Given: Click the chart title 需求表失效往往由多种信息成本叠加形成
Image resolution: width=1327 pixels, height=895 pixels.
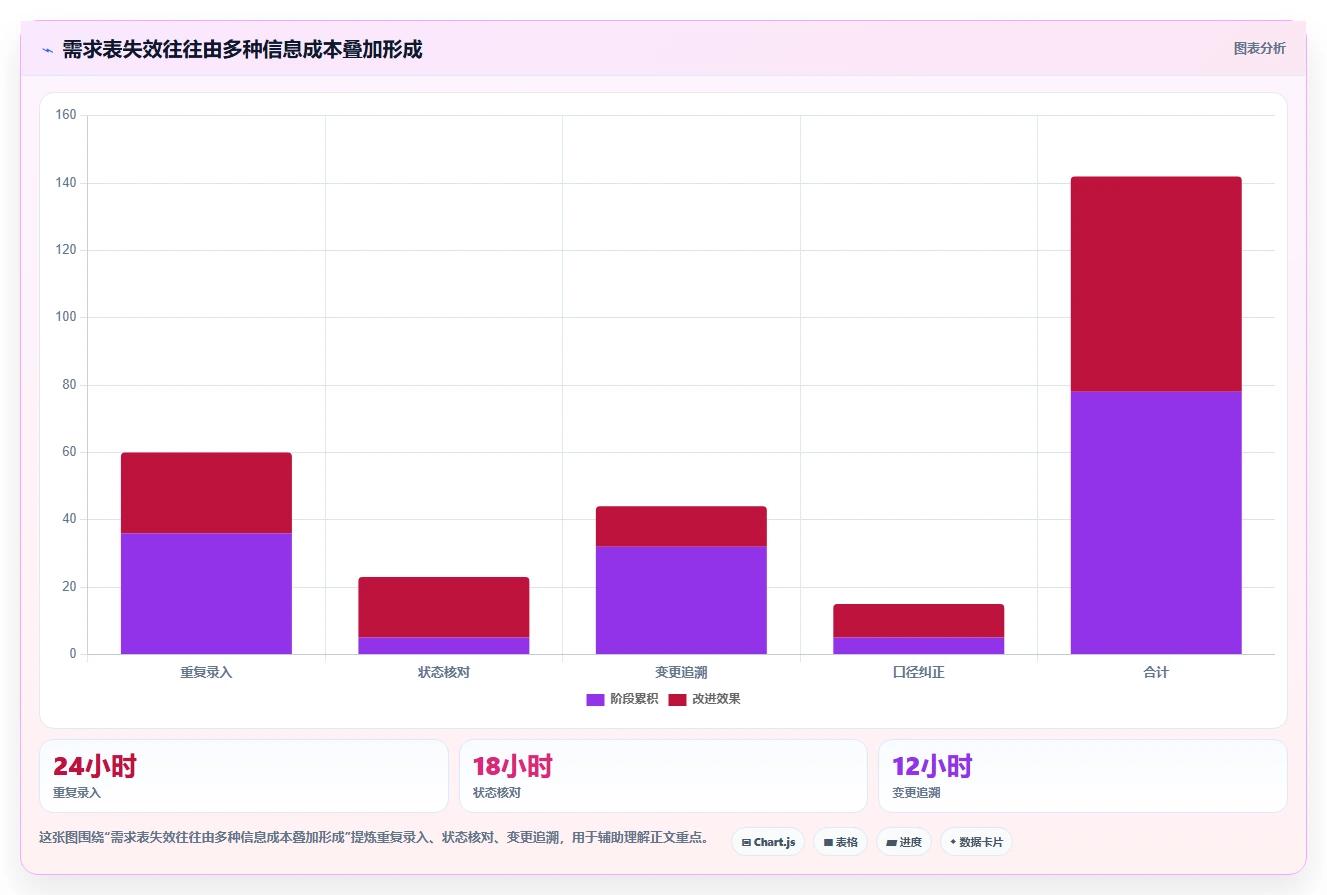Looking at the screenshot, I should coord(242,49).
